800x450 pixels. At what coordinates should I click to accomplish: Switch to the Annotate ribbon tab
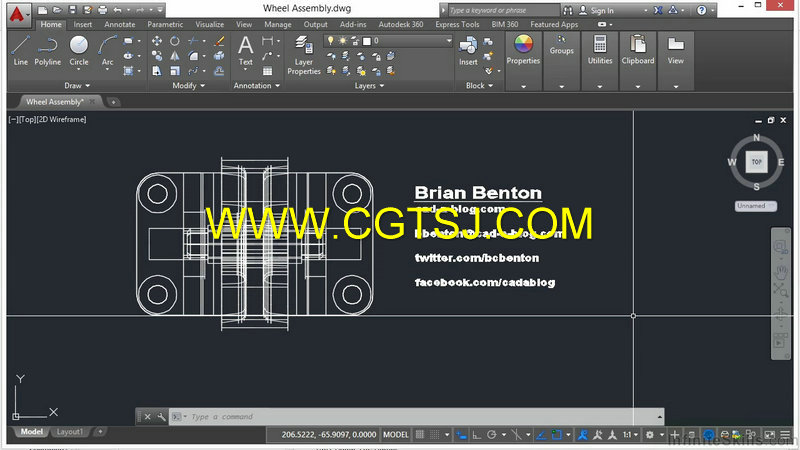[119, 24]
